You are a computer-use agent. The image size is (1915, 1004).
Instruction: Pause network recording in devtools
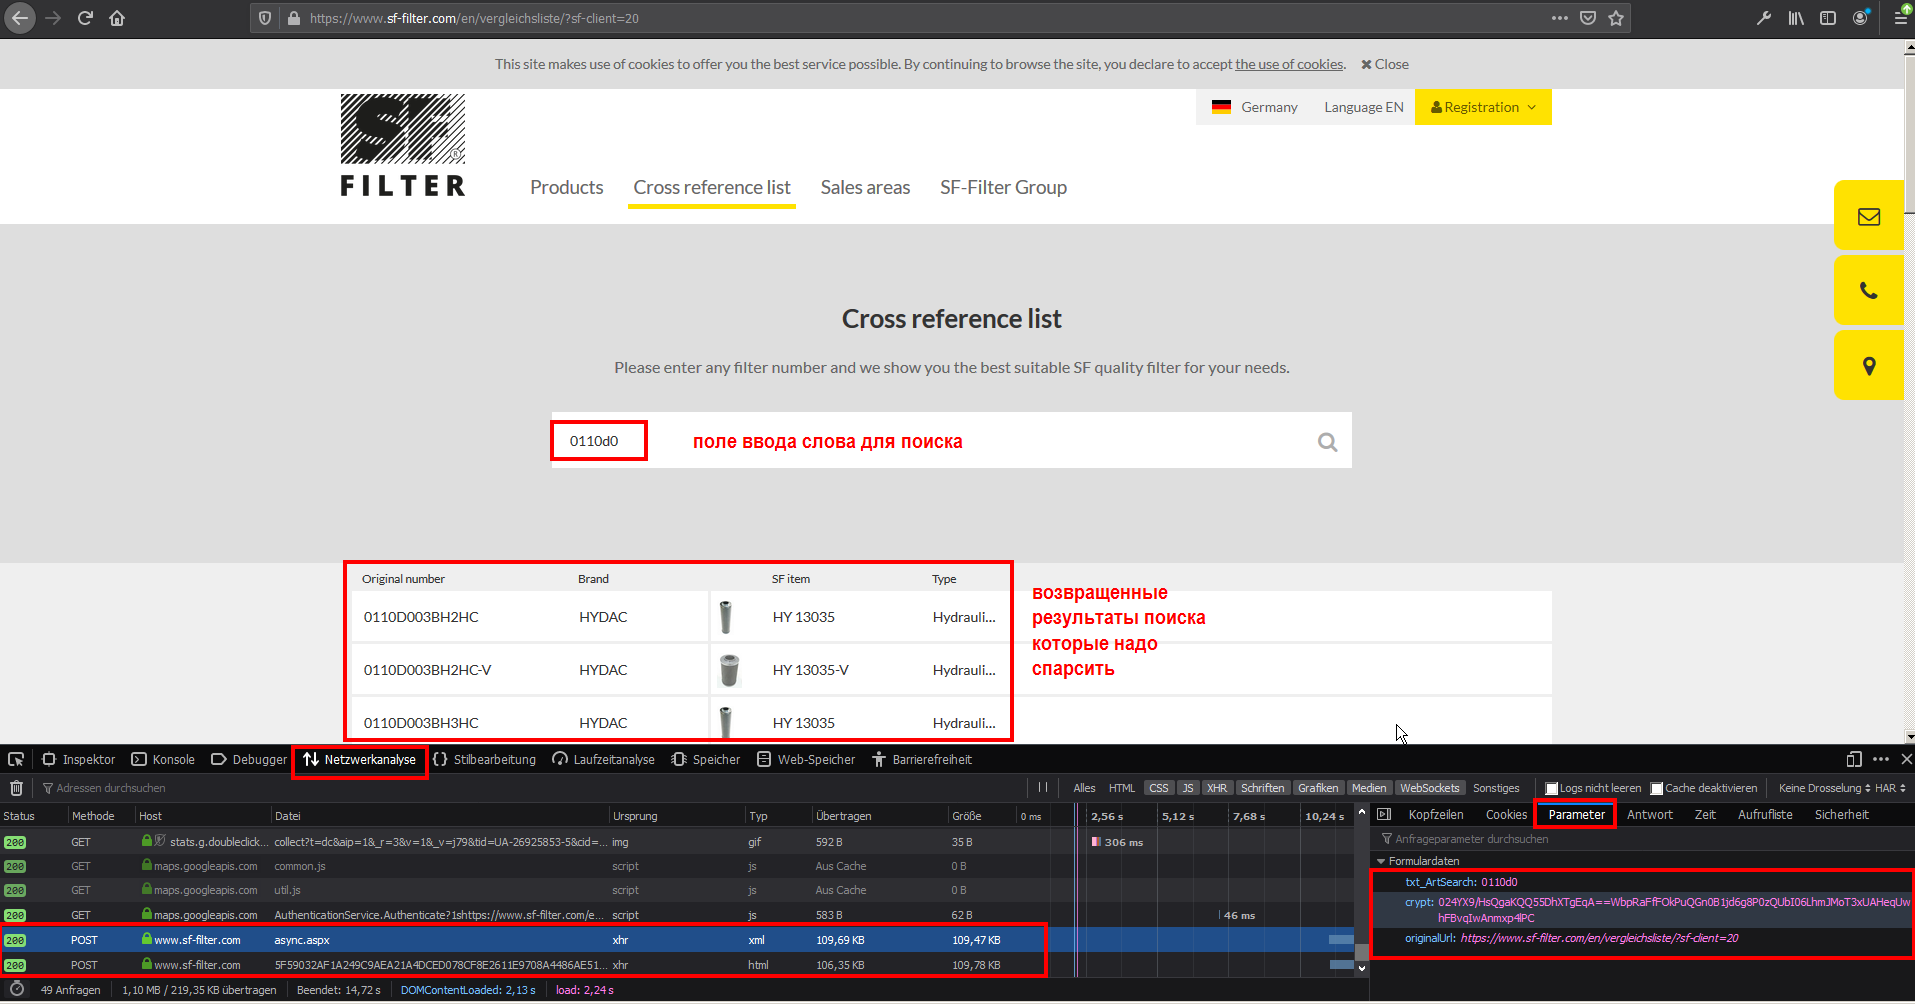tap(1043, 788)
